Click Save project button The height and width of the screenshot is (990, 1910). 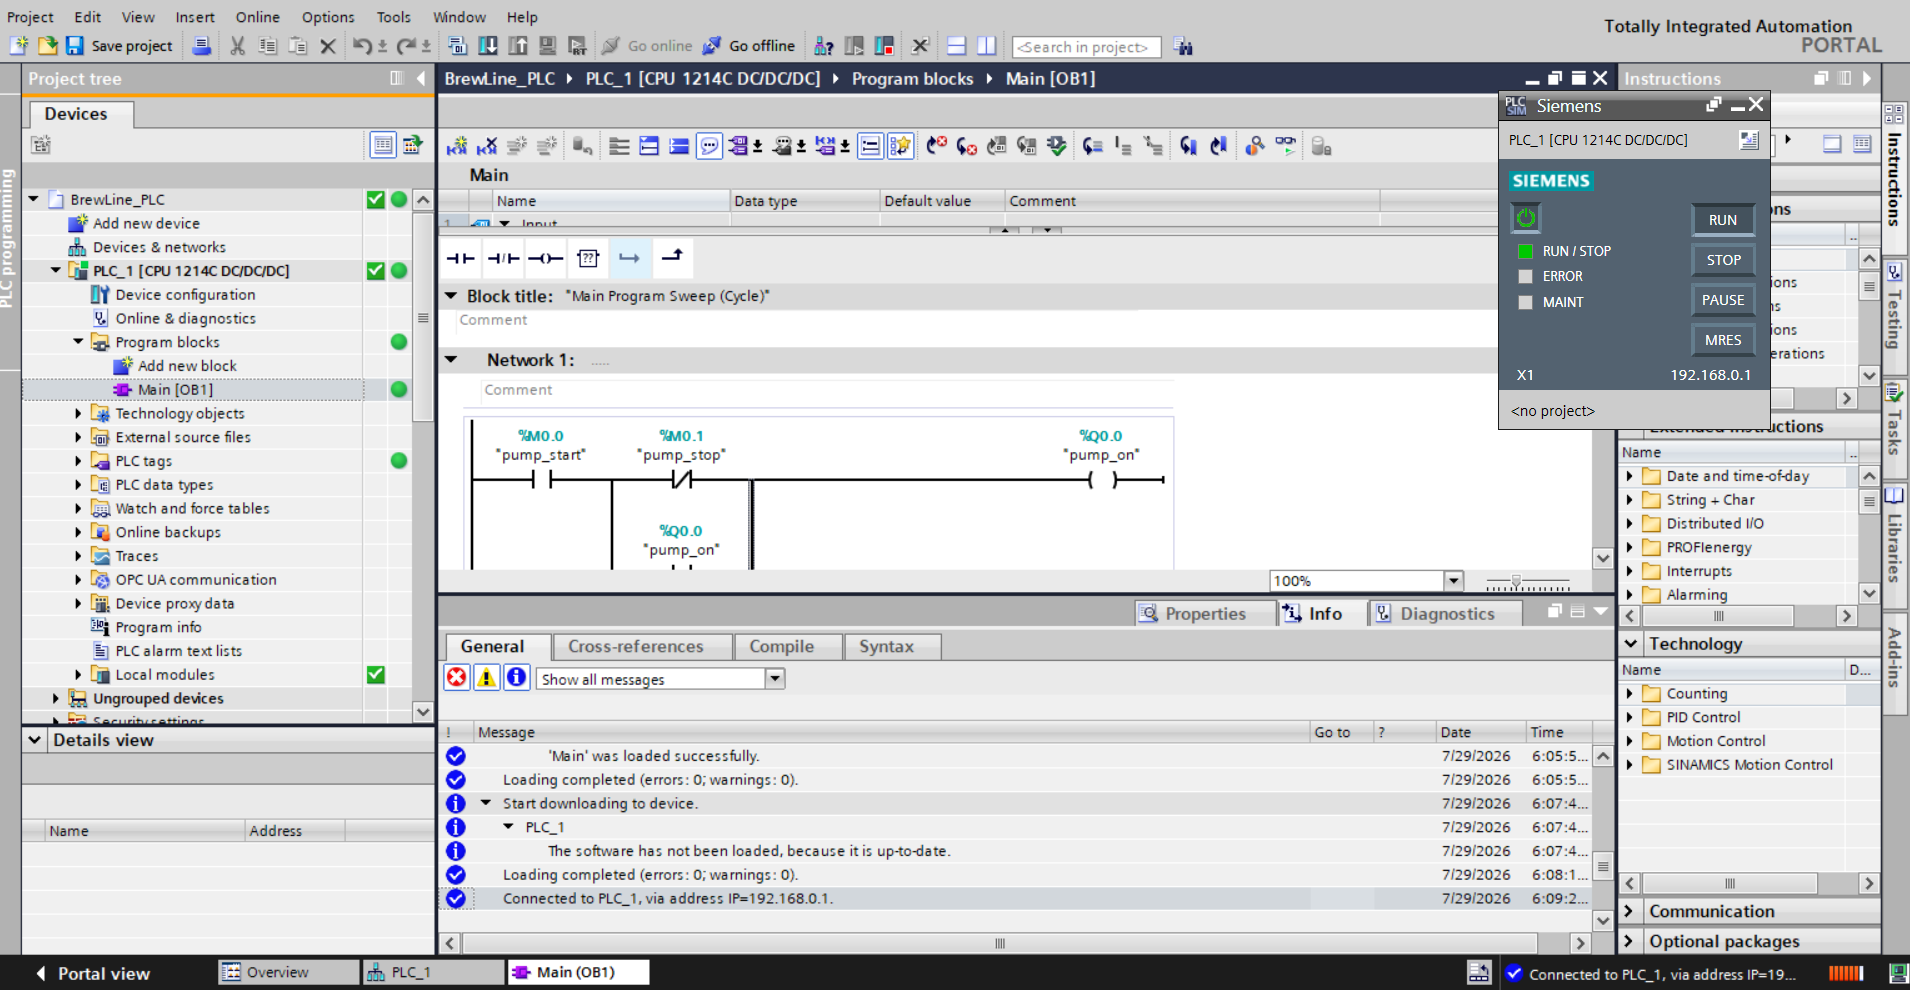[119, 46]
